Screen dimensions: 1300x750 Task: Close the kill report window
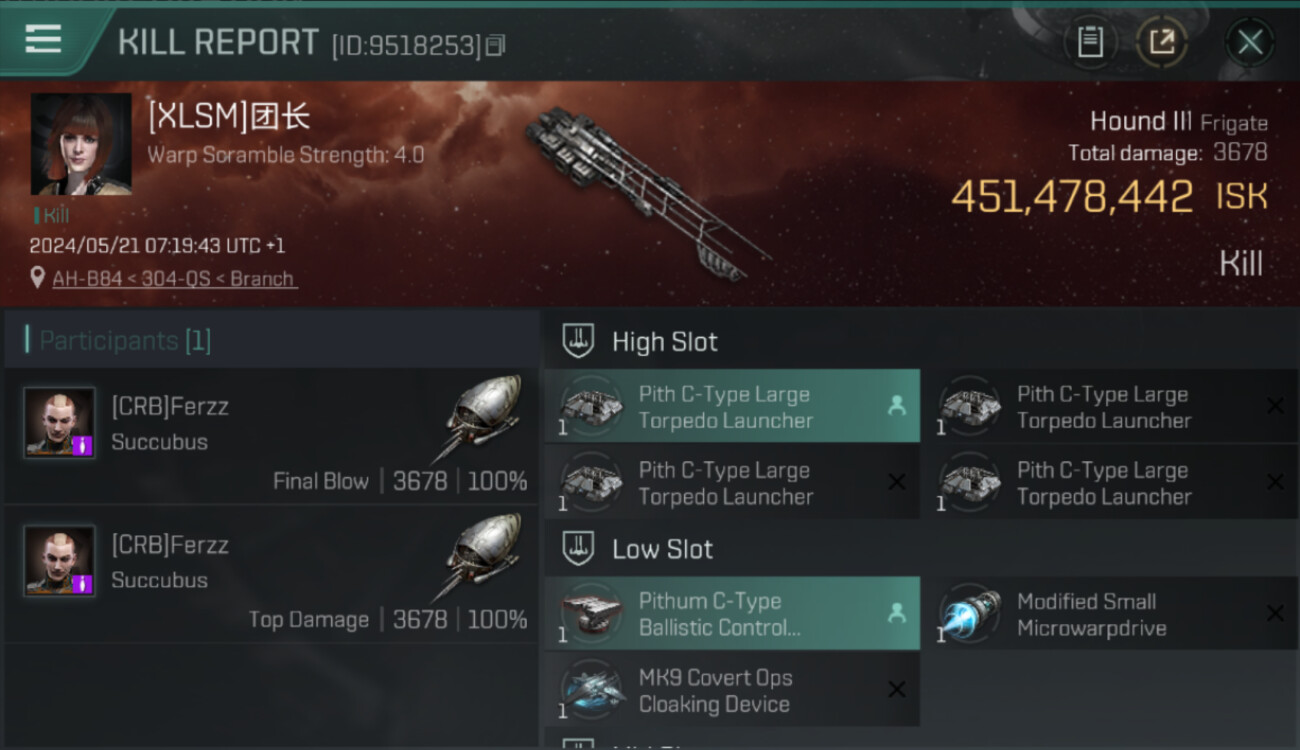(x=1250, y=42)
